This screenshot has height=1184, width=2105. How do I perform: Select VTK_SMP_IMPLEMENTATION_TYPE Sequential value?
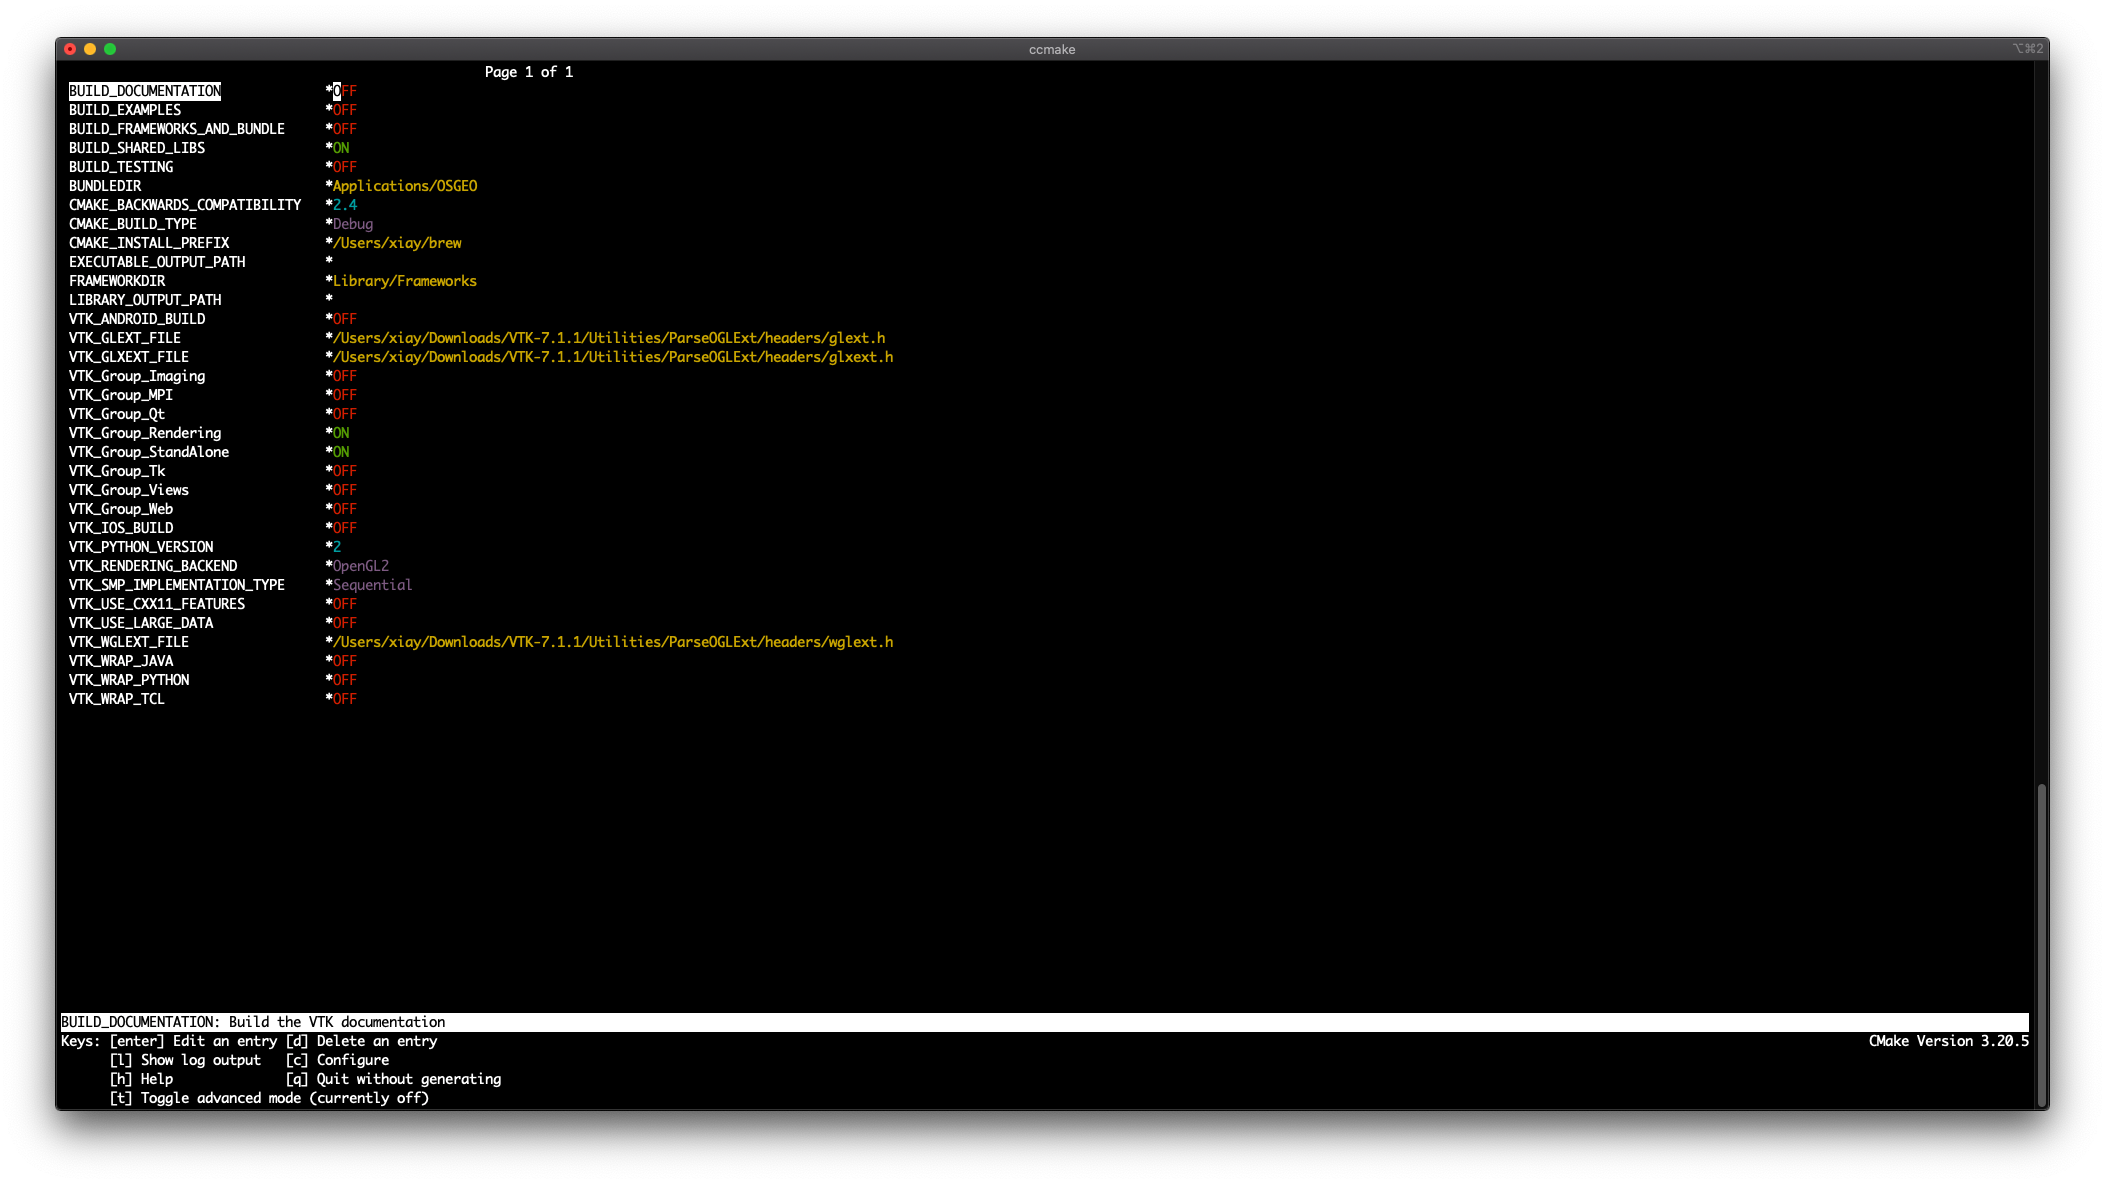point(372,585)
